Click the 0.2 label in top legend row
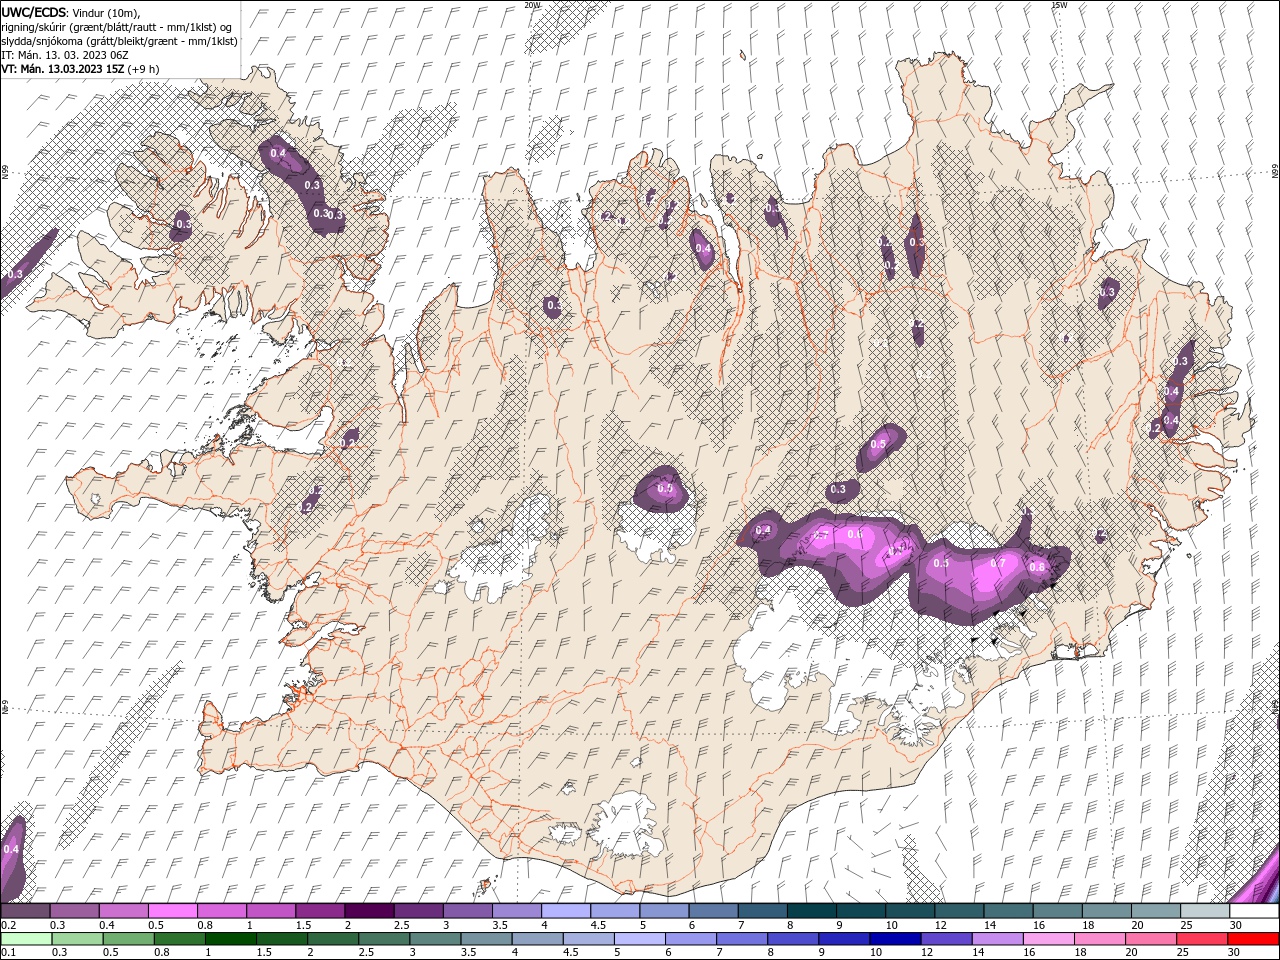This screenshot has height=960, width=1280. (7, 925)
